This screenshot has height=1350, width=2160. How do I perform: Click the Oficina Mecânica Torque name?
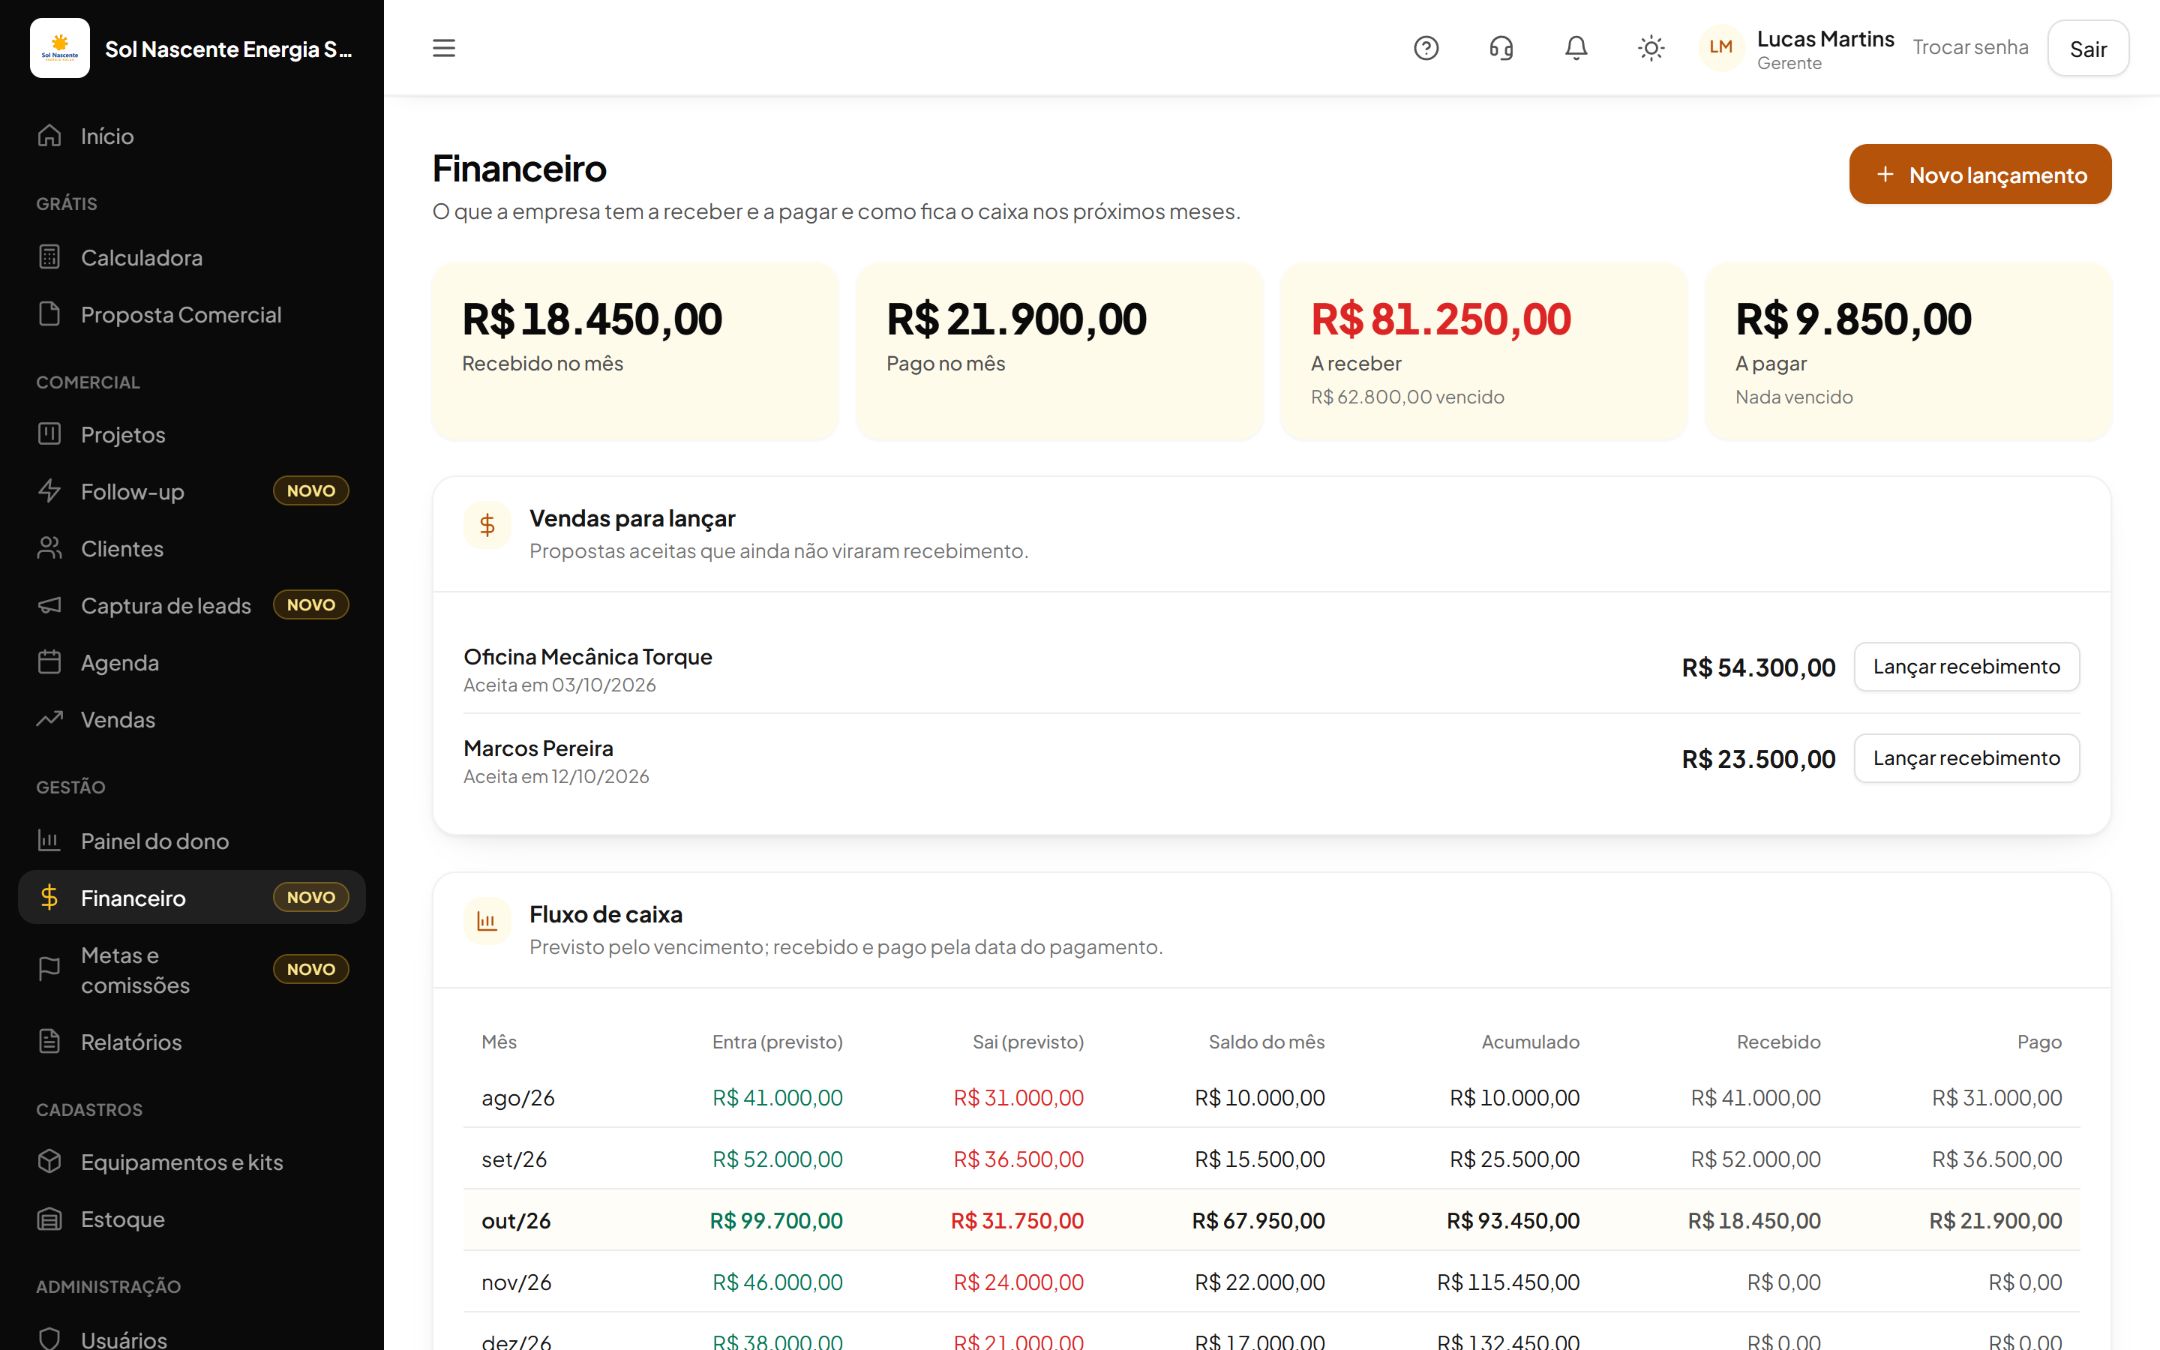[x=588, y=657]
